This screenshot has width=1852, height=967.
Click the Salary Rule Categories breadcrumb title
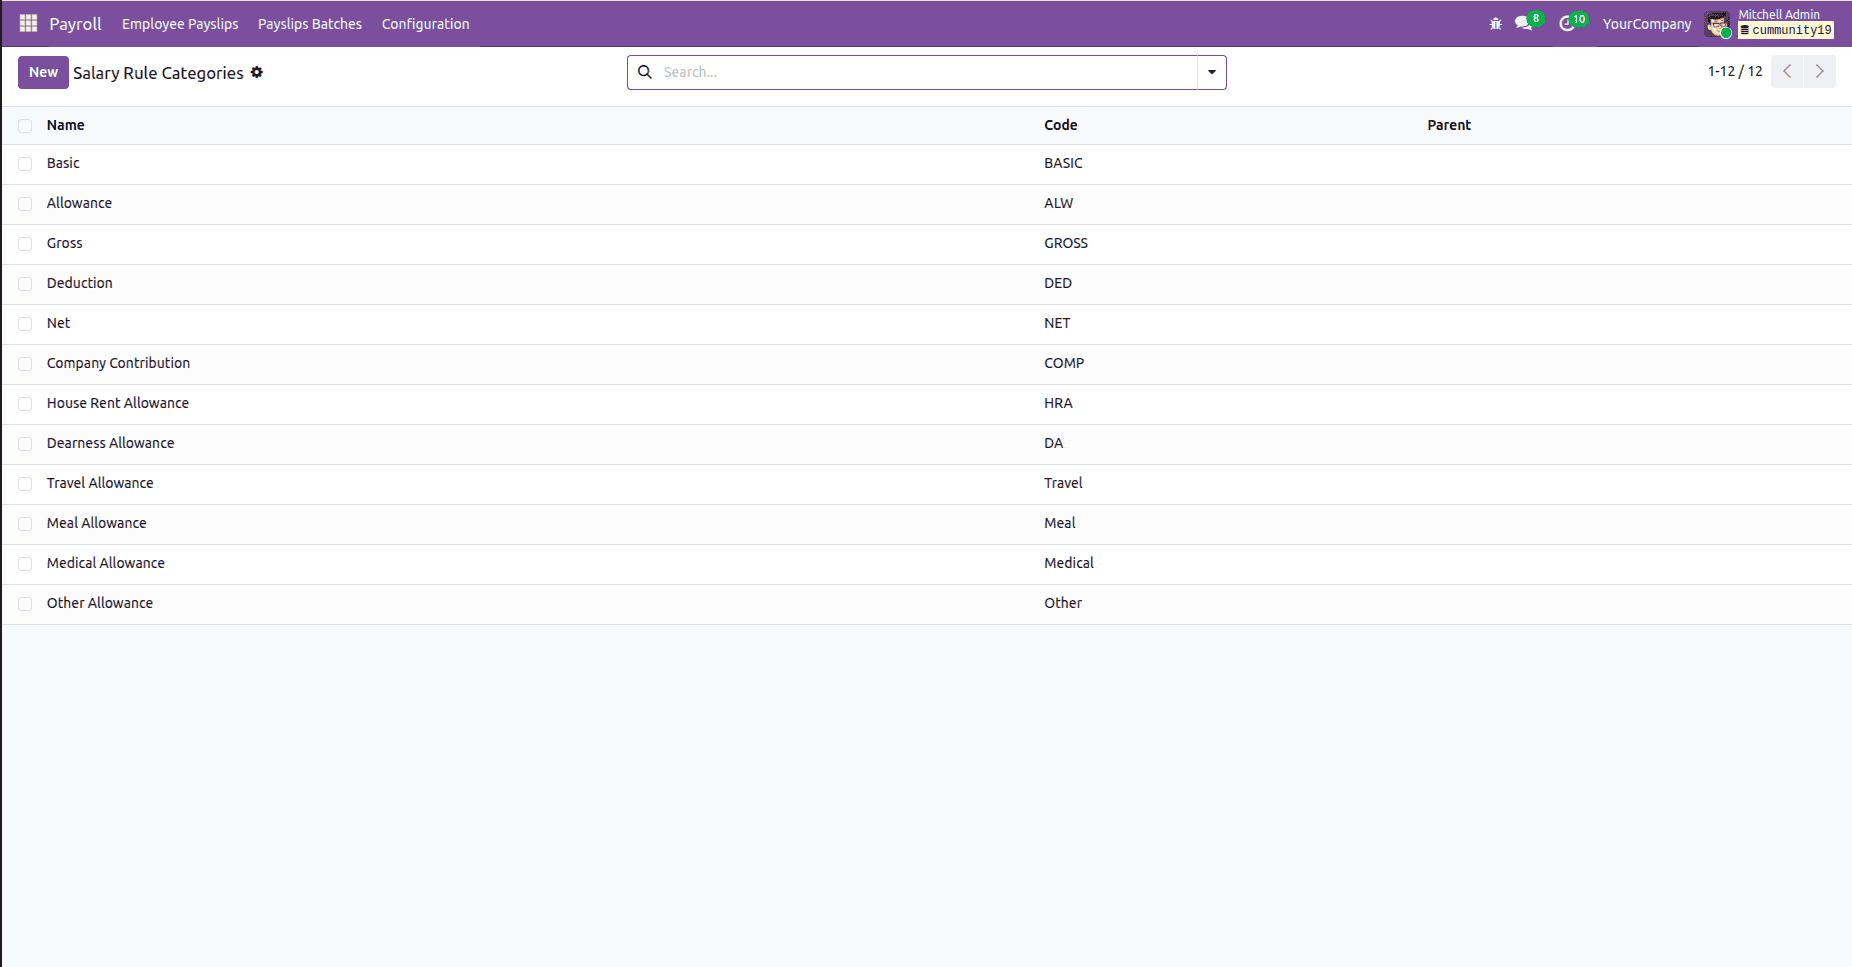coord(158,73)
